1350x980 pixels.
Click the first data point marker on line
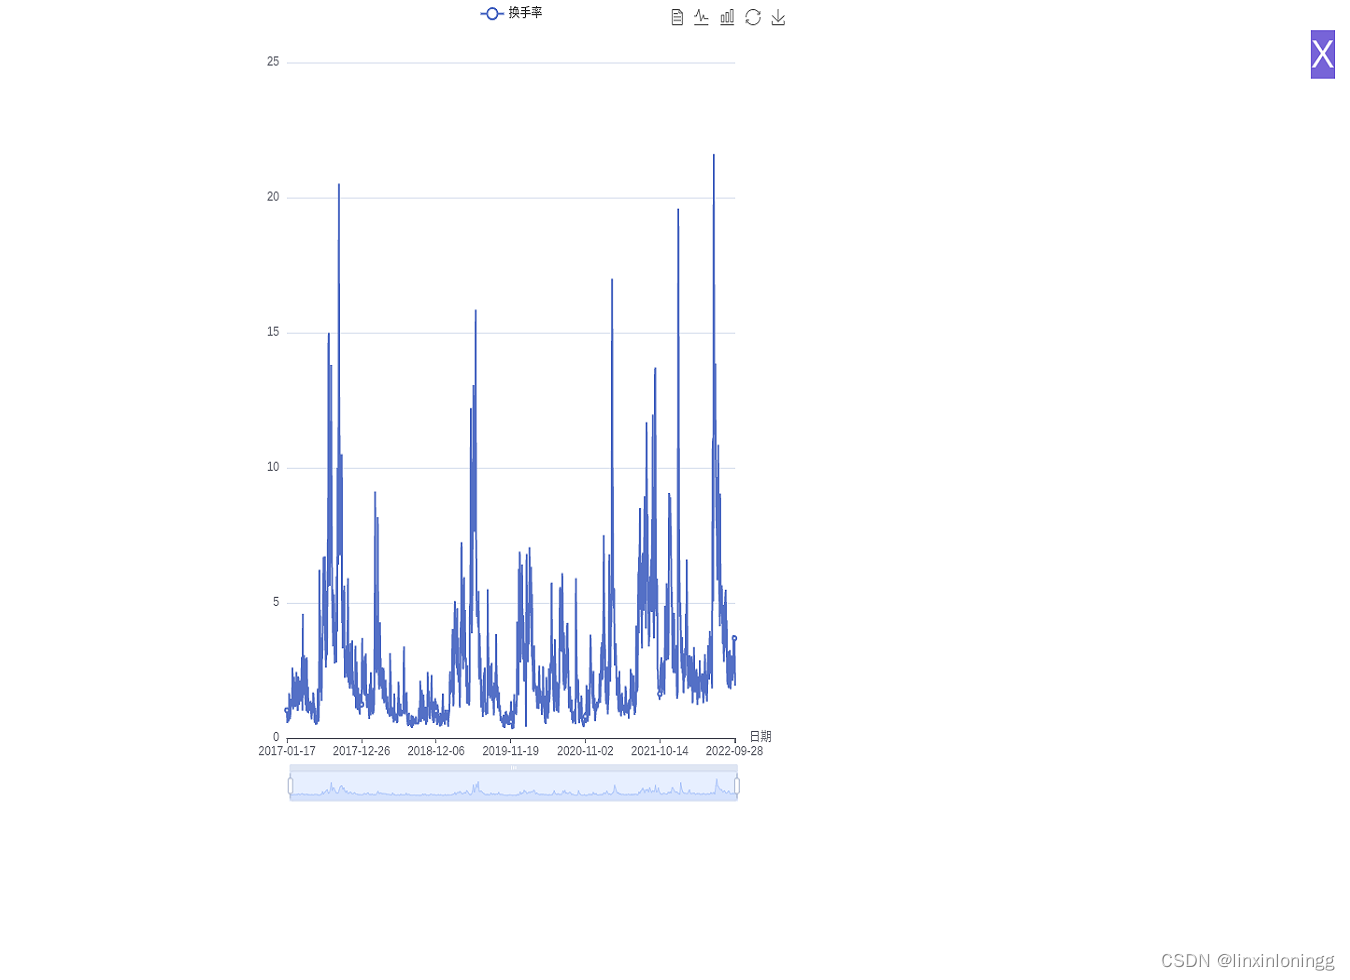click(x=287, y=710)
